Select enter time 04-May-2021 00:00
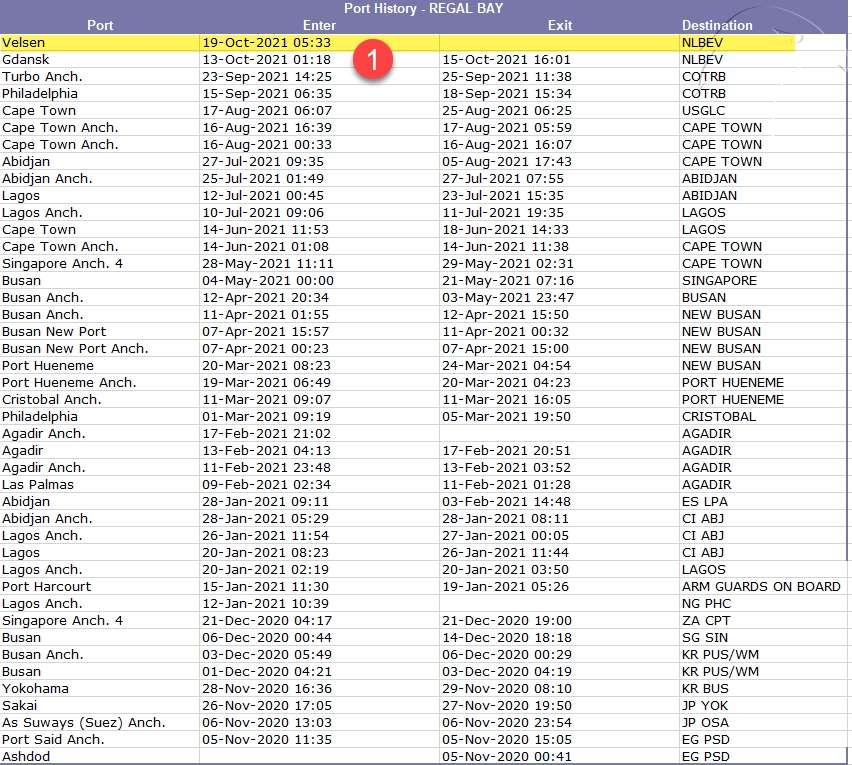The image size is (852, 765). [x=268, y=281]
